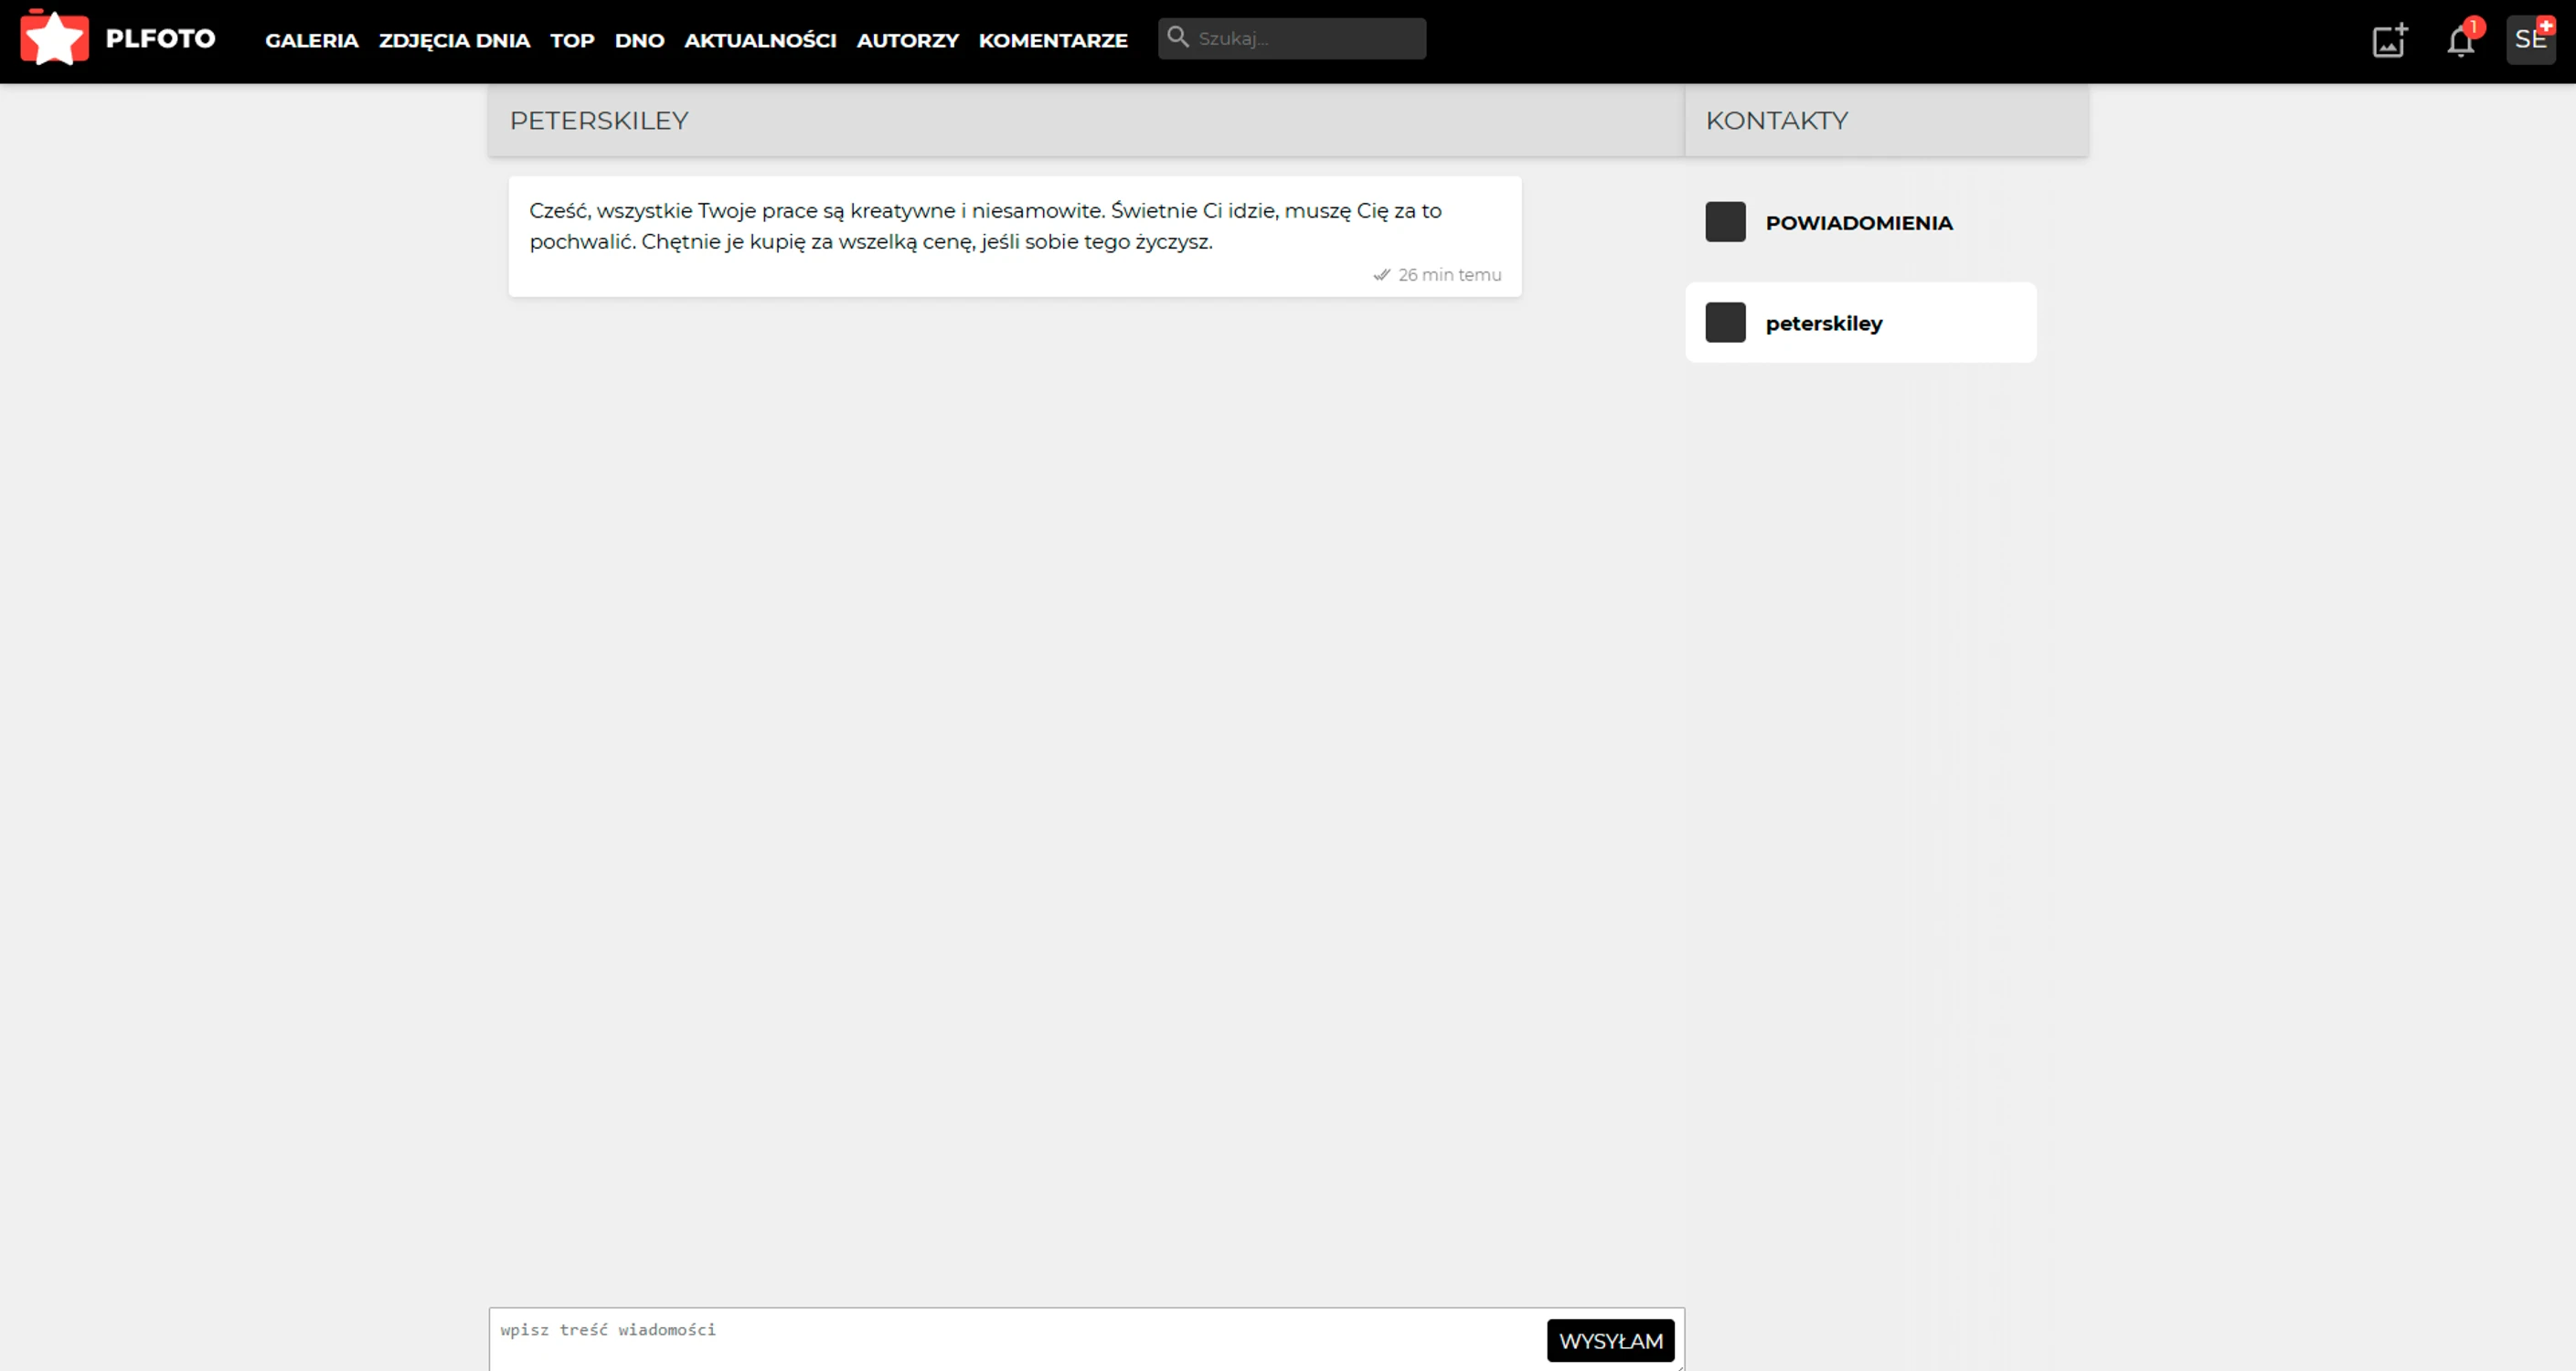
Task: Go to ZDJĘCIA DNIA
Action: click(454, 41)
